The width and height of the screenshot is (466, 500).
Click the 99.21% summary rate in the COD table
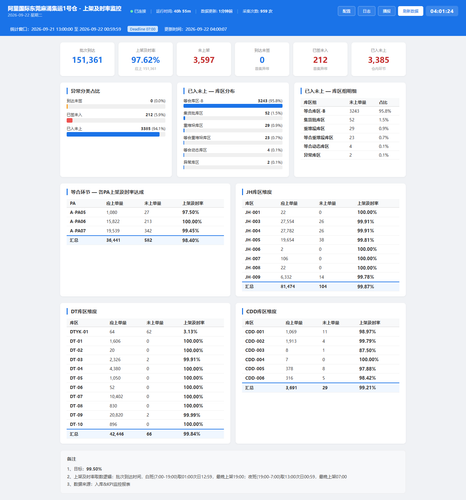point(367,388)
